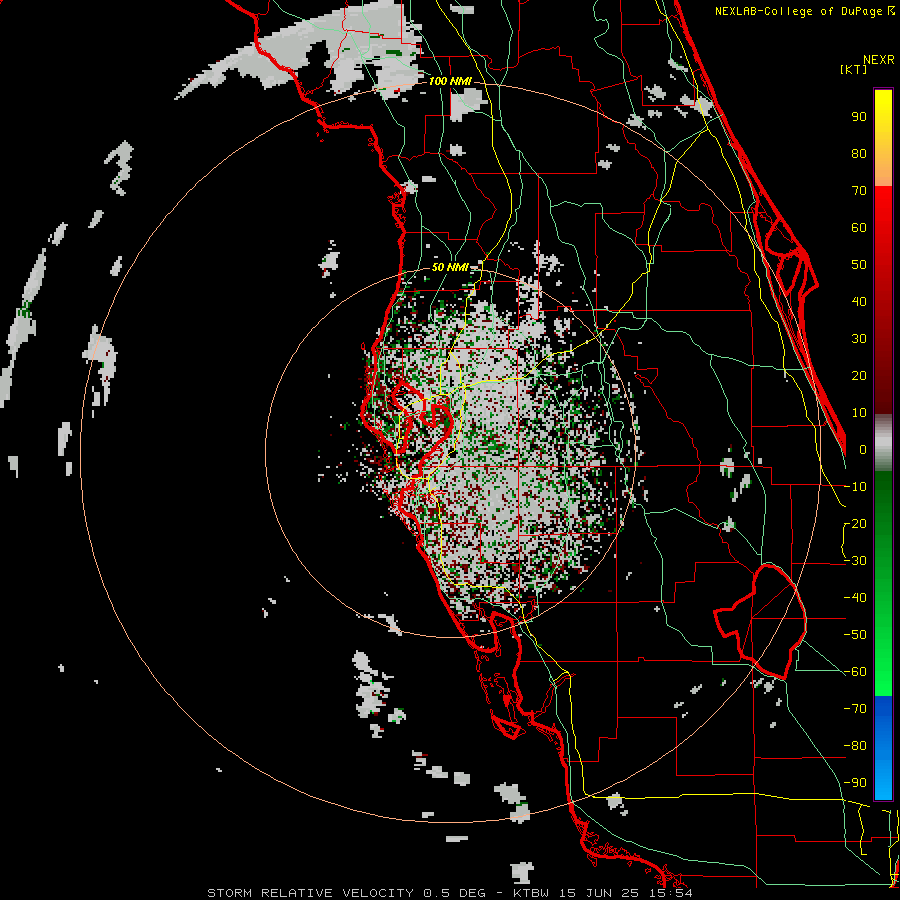Click the [KT] units label
This screenshot has height=900, width=900.
click(x=854, y=69)
